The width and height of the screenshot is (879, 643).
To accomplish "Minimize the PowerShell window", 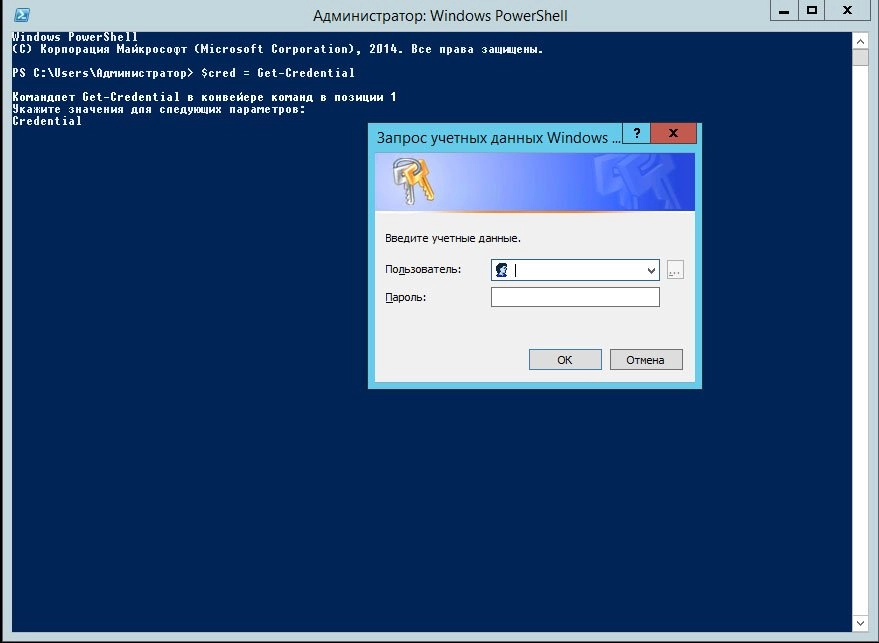I will pos(783,11).
